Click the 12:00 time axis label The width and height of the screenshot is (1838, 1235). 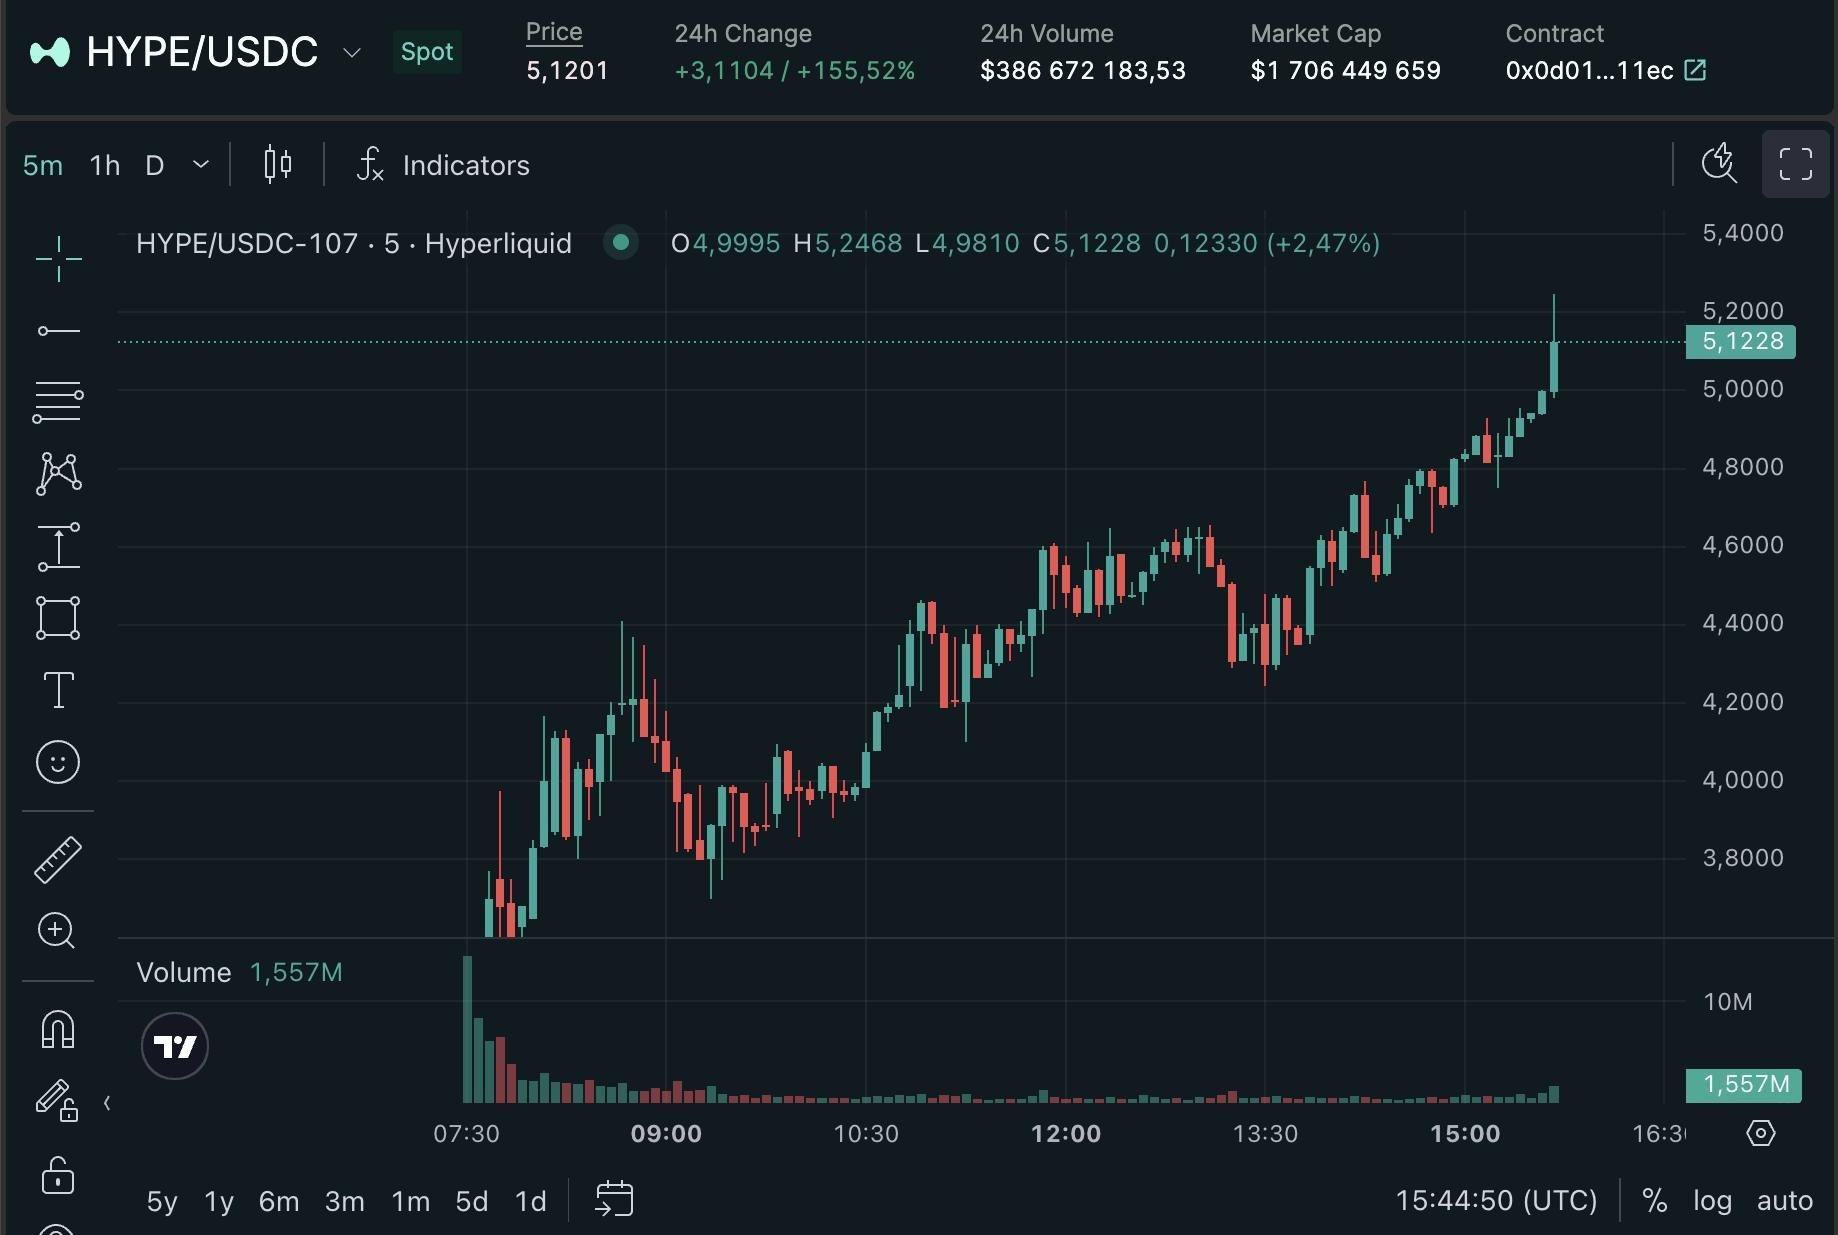1066,1134
